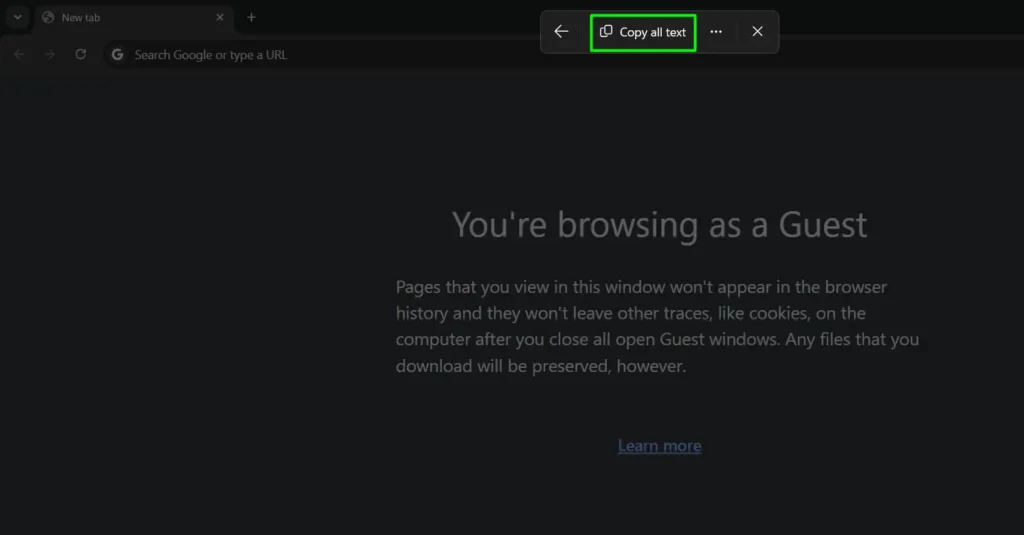Open the Learn more link
This screenshot has width=1024, height=535.
659,446
